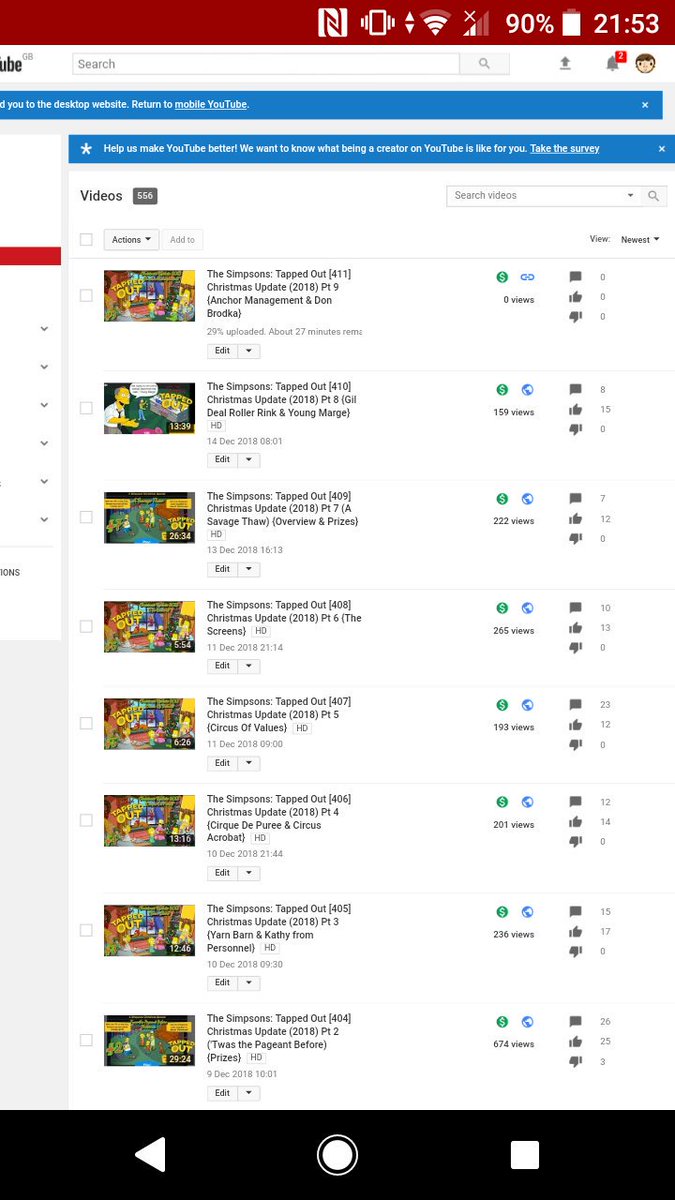The height and width of the screenshot is (1200, 675).
Task: Dismiss the creator survey banner
Action: click(x=661, y=149)
